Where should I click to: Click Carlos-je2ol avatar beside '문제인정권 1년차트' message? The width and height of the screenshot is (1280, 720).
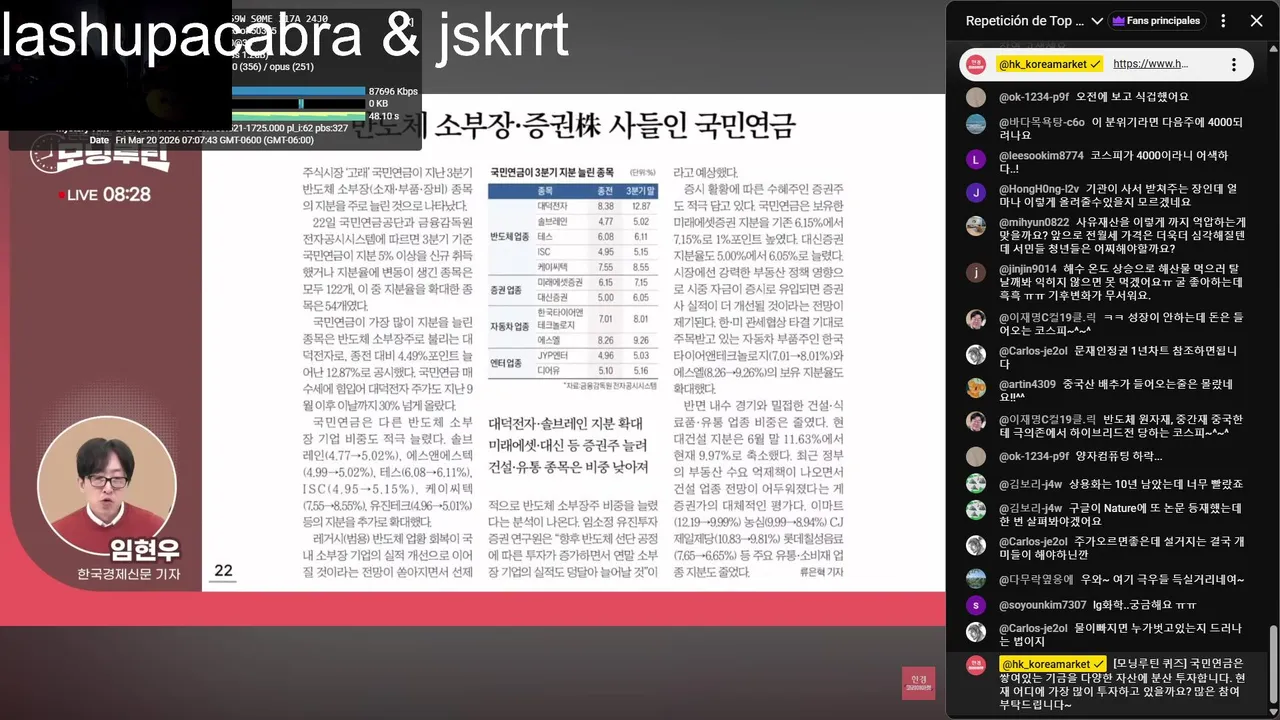tap(976, 354)
